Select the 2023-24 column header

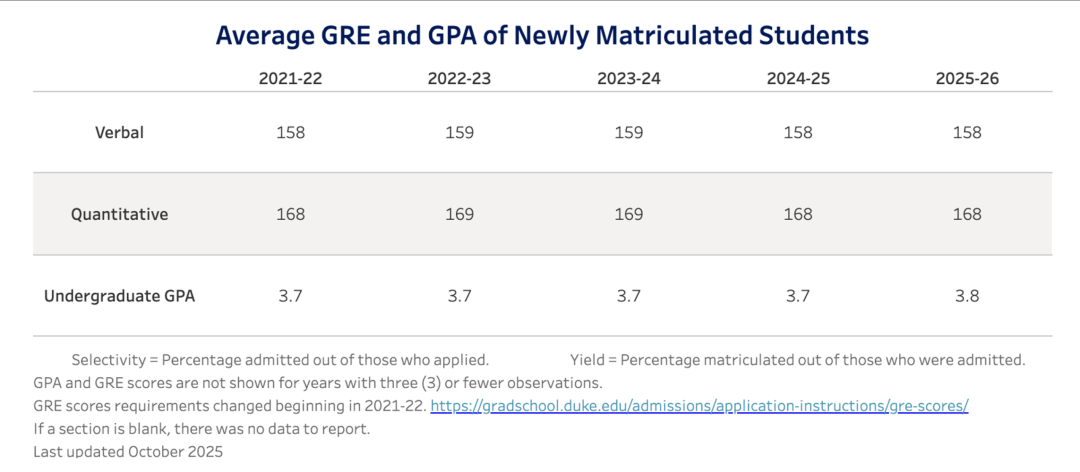tap(629, 79)
